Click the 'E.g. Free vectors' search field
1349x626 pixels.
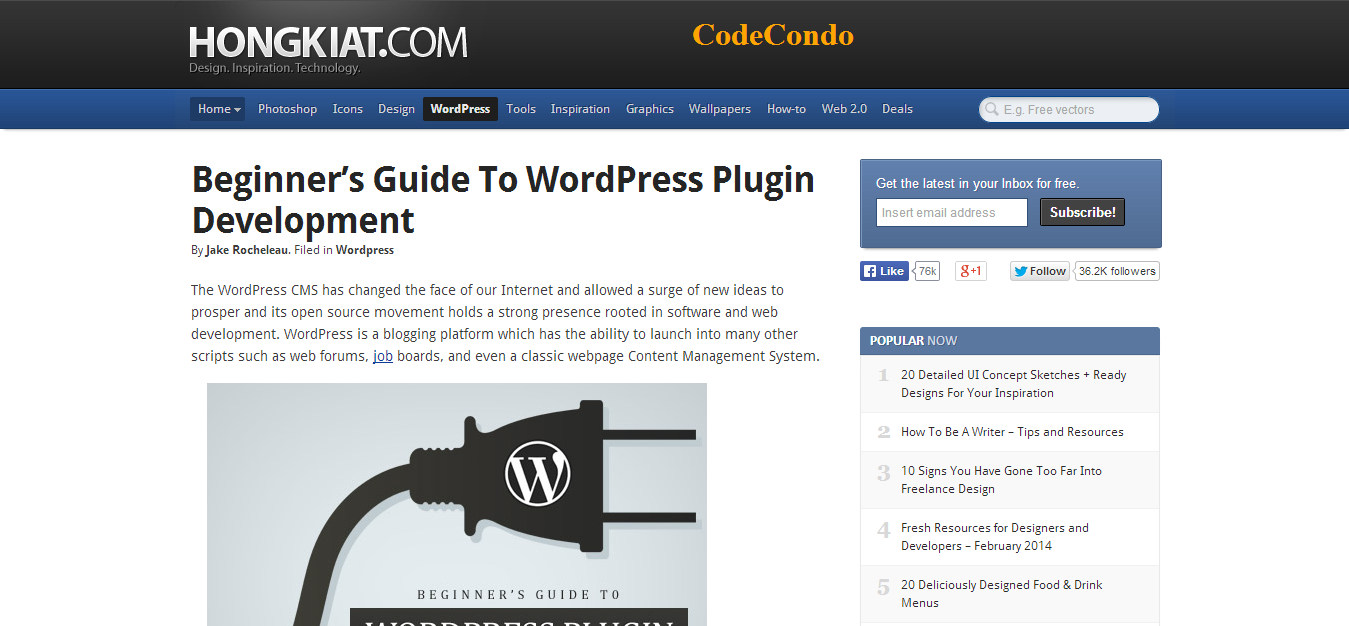tap(1069, 109)
